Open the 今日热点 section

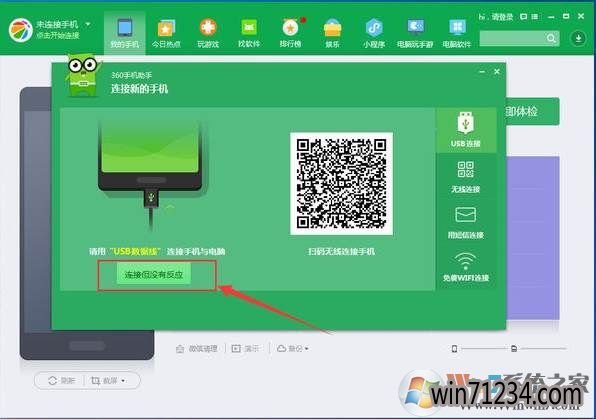click(x=166, y=33)
